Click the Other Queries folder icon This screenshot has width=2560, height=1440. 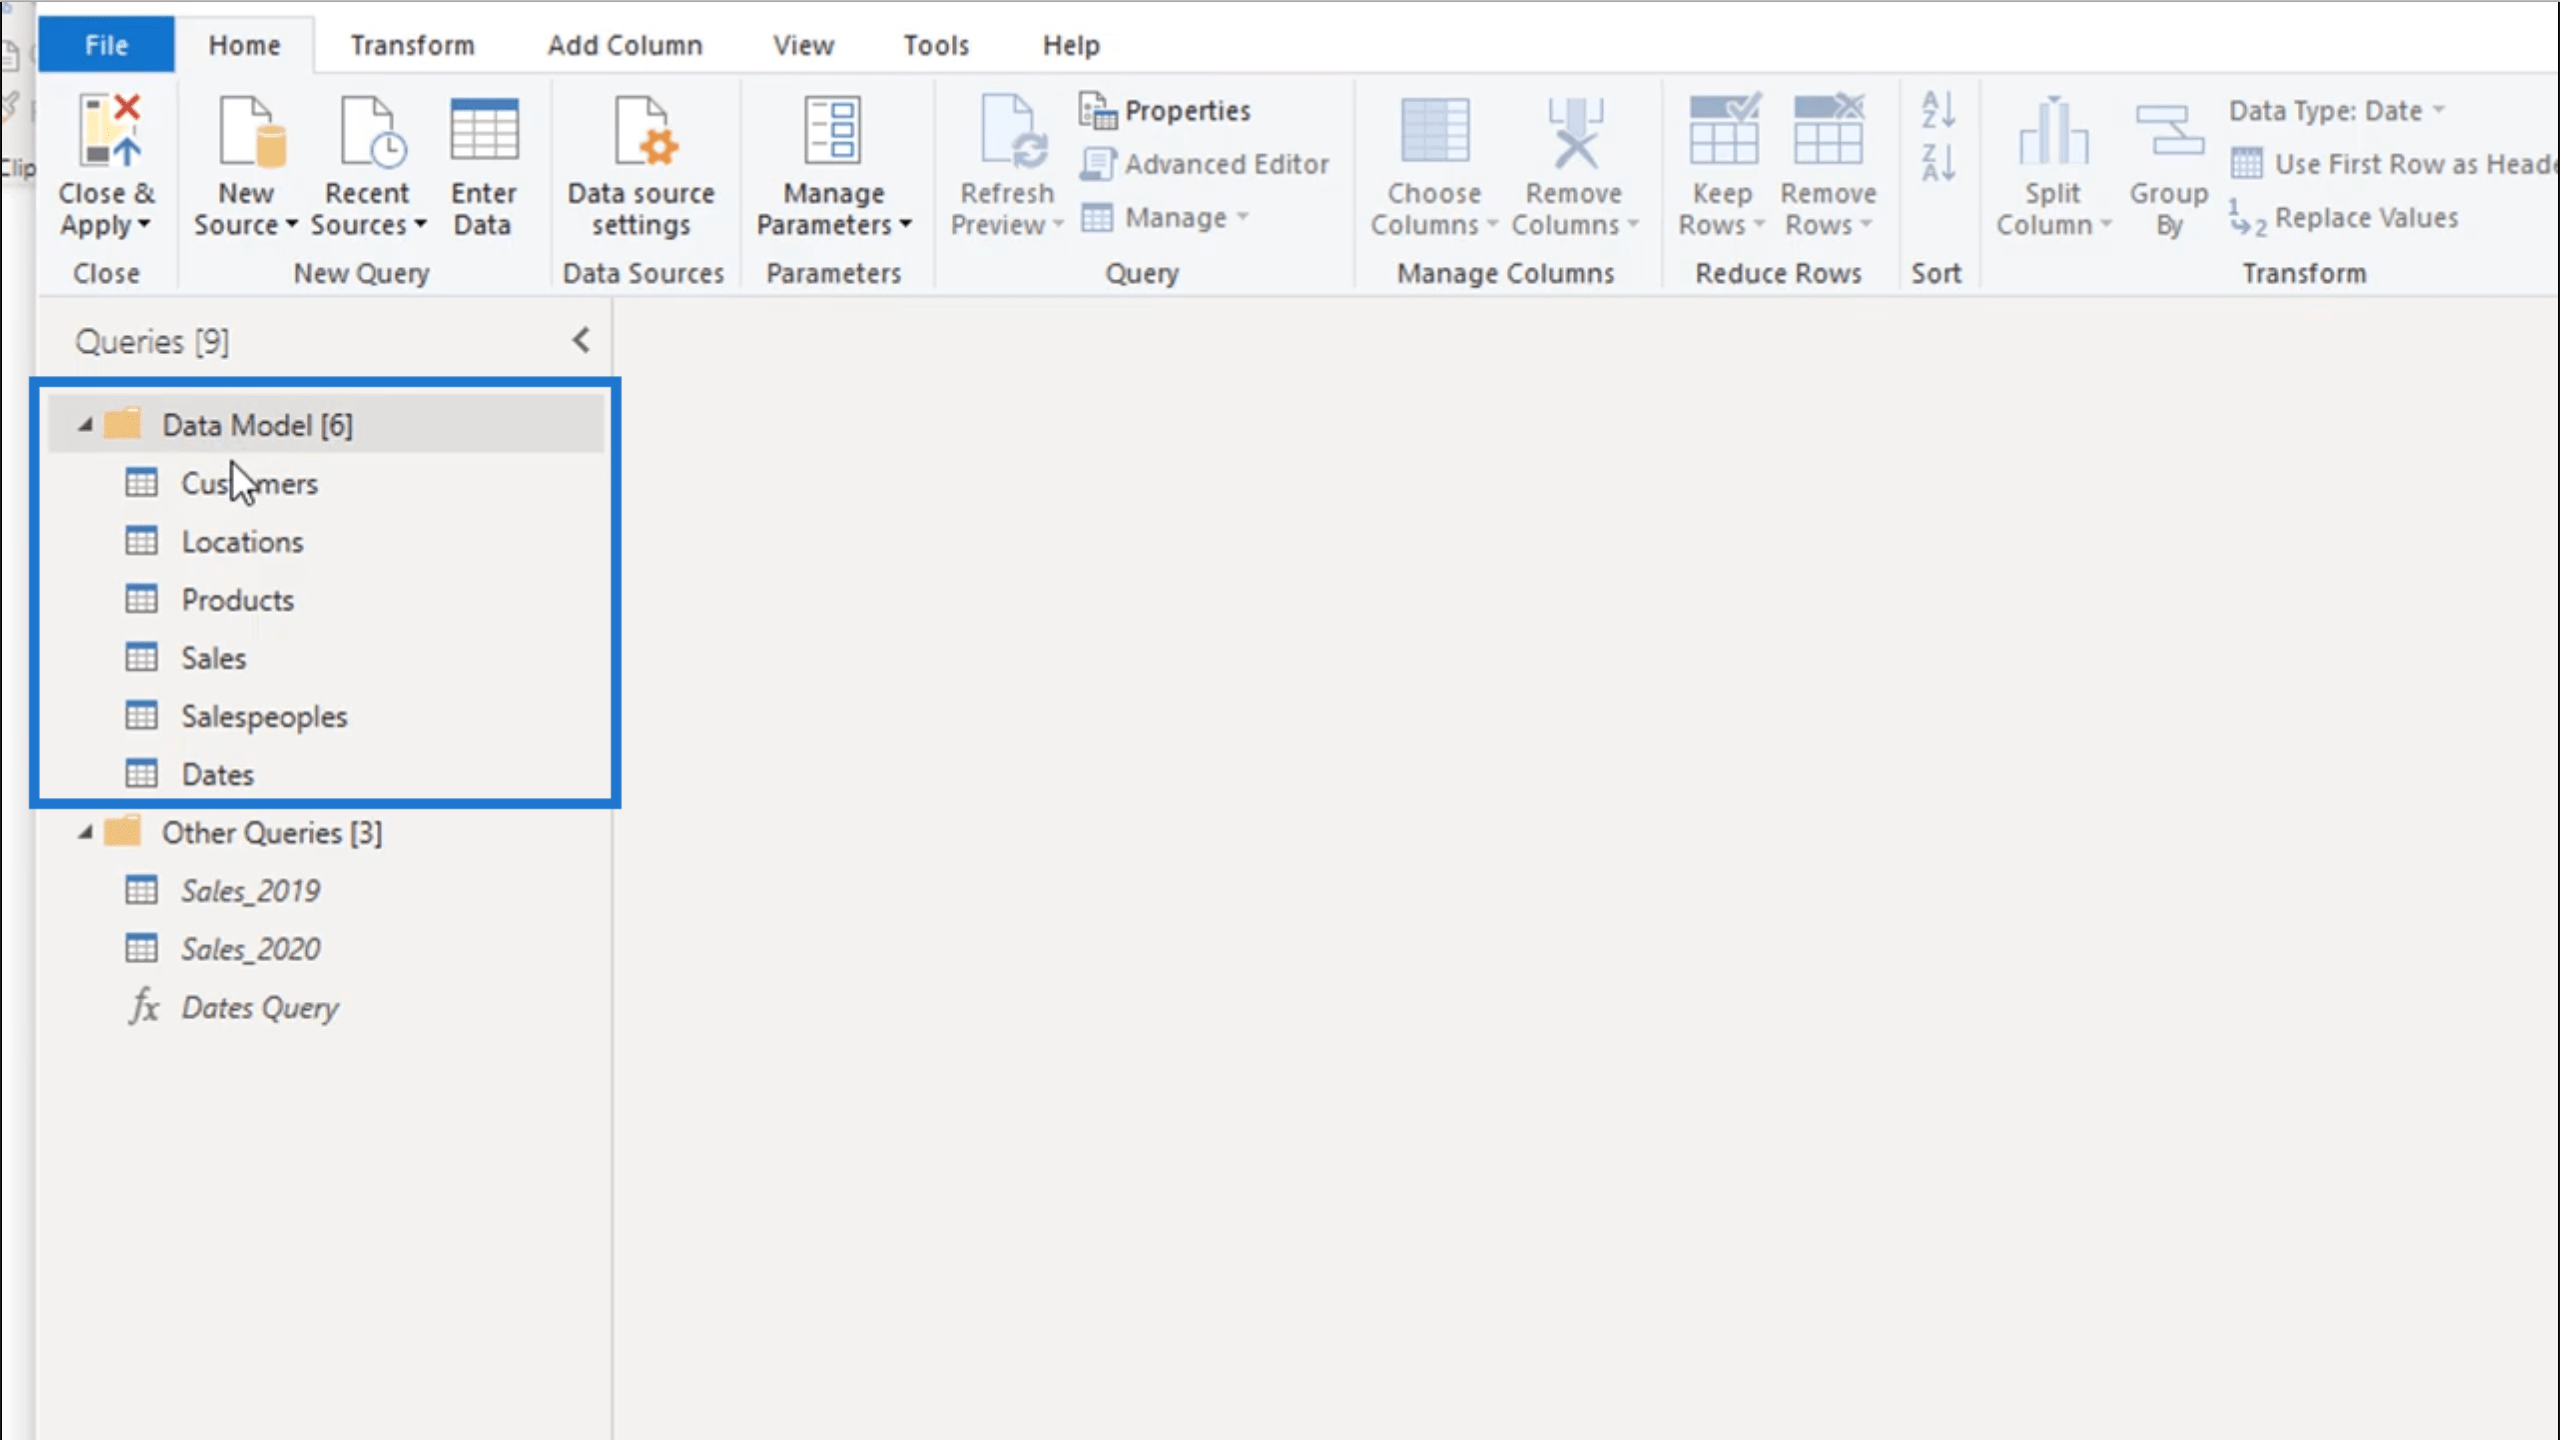pyautogui.click(x=123, y=831)
